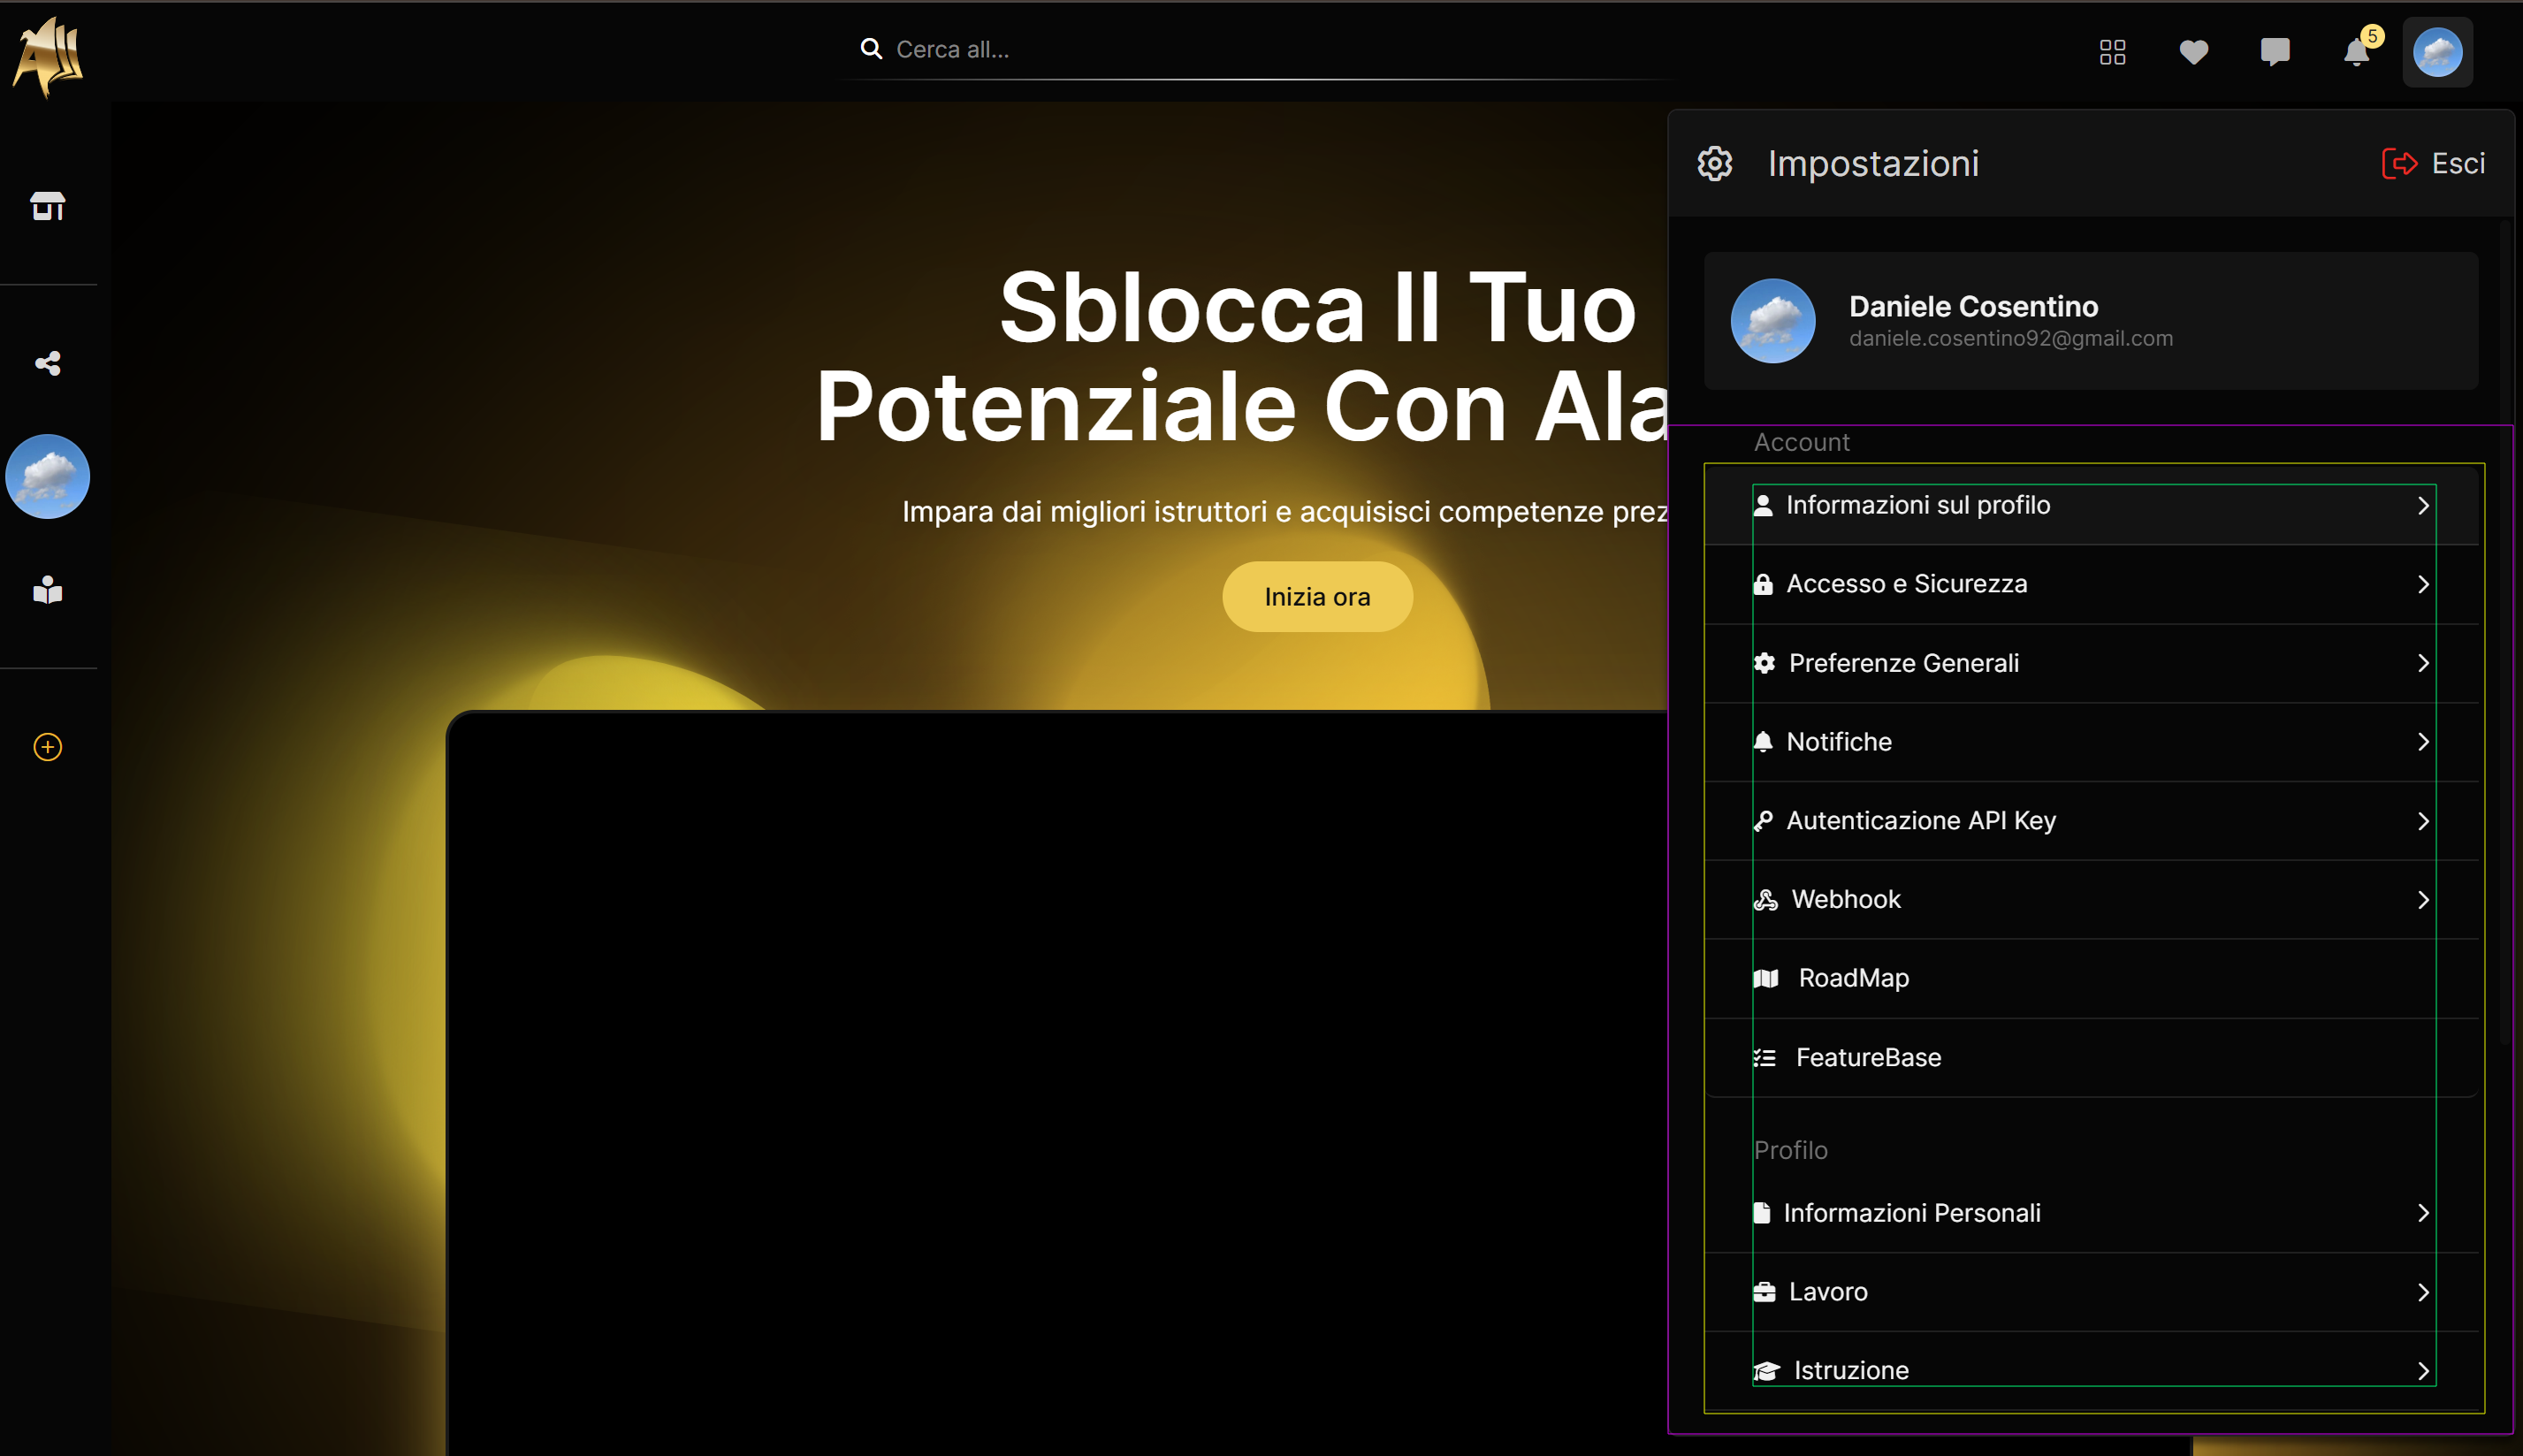Open Informazioni Personali entry
The height and width of the screenshot is (1456, 2523).
(x=2092, y=1213)
